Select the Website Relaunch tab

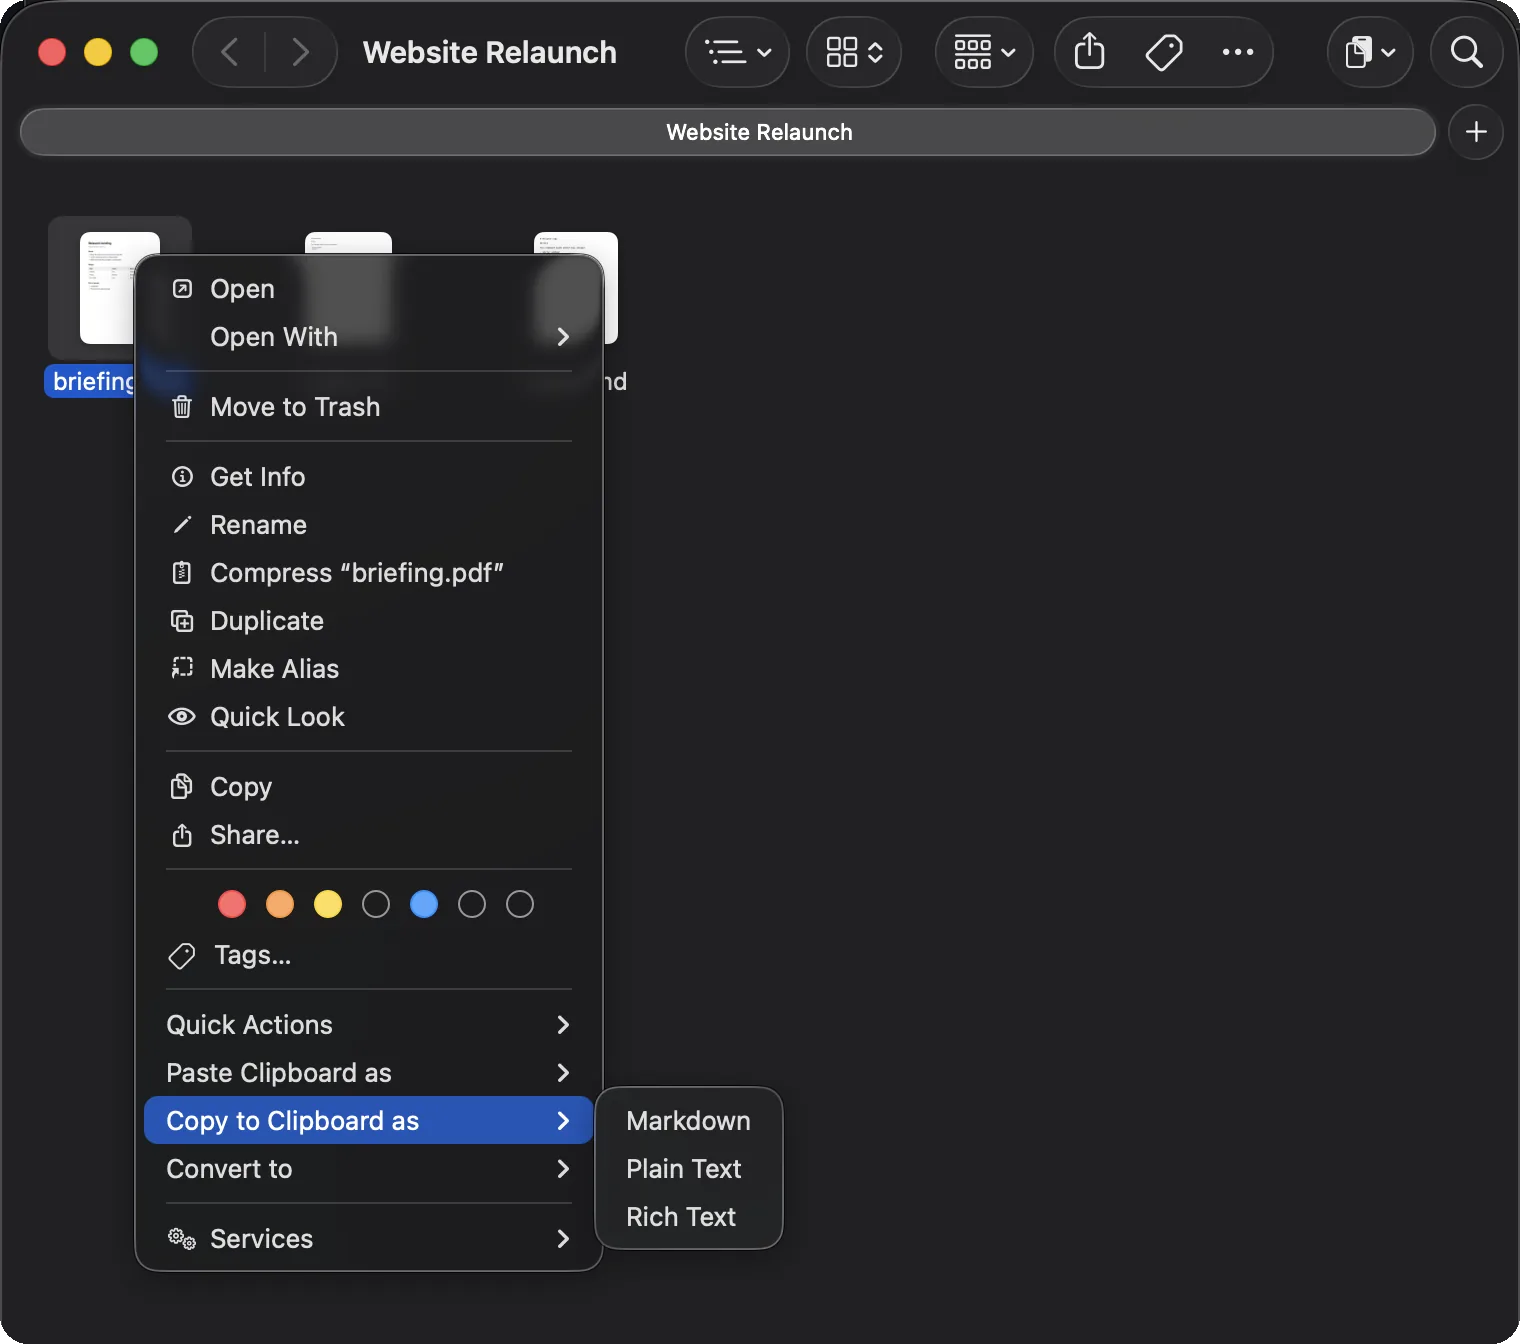[x=728, y=132]
